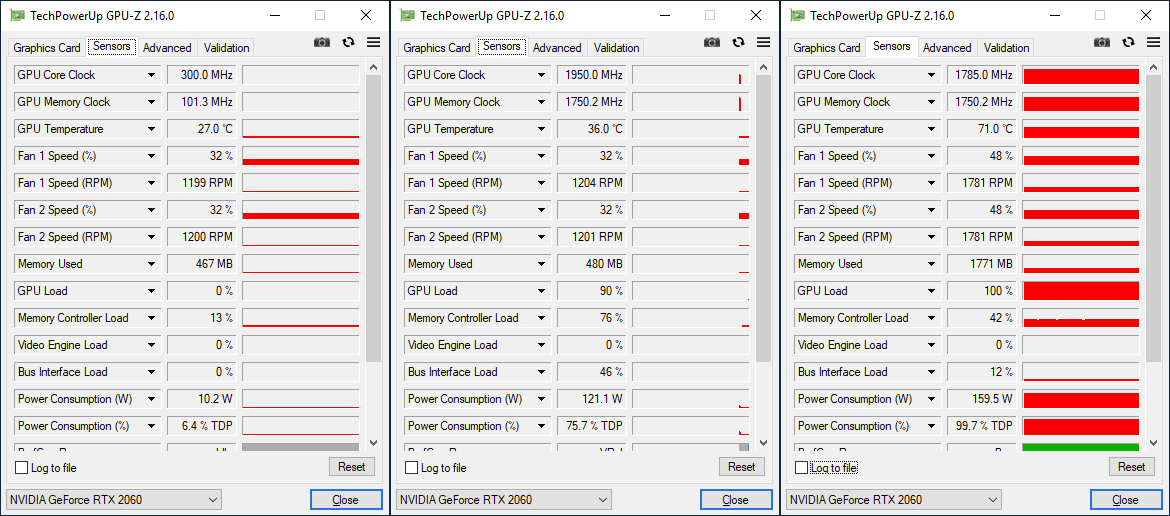Click the screenshot camera icon in left window
Viewport: 1170px width, 516px height.
click(321, 42)
